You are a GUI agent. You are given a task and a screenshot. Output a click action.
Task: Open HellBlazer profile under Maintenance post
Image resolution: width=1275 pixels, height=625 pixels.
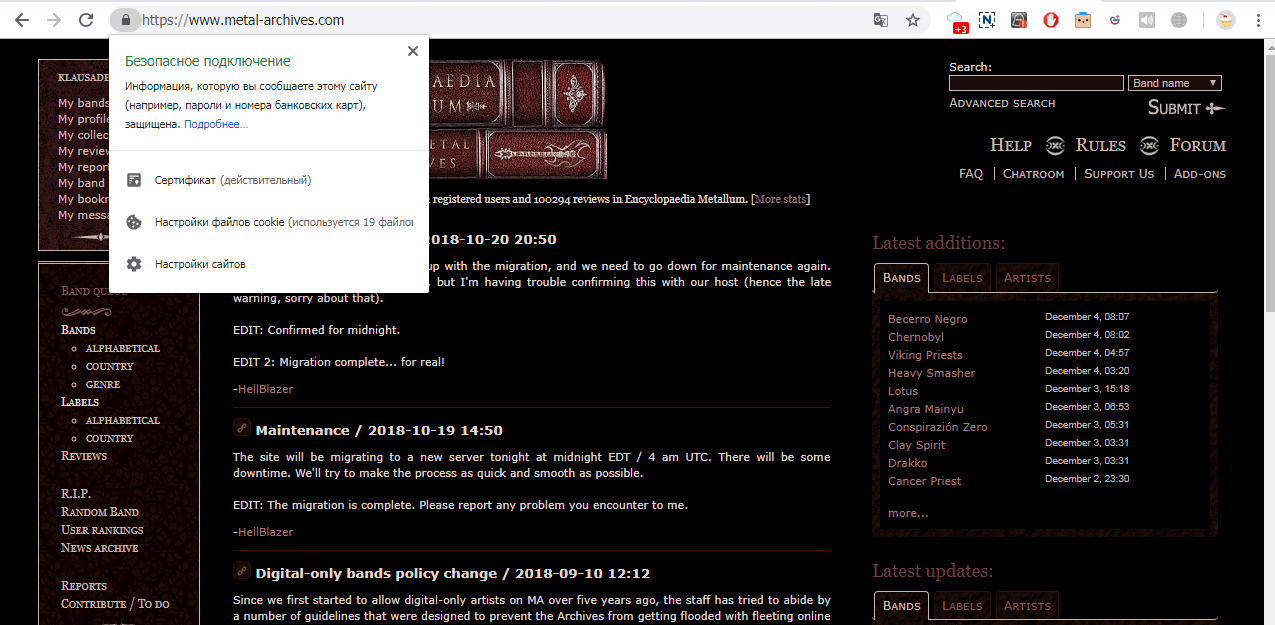[x=265, y=532]
